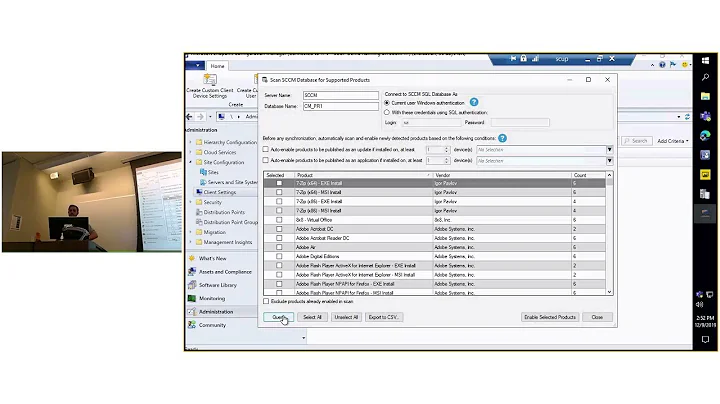Screen dimensions: 720x404
Task: Click Export to CSV button
Action: pos(384,317)
